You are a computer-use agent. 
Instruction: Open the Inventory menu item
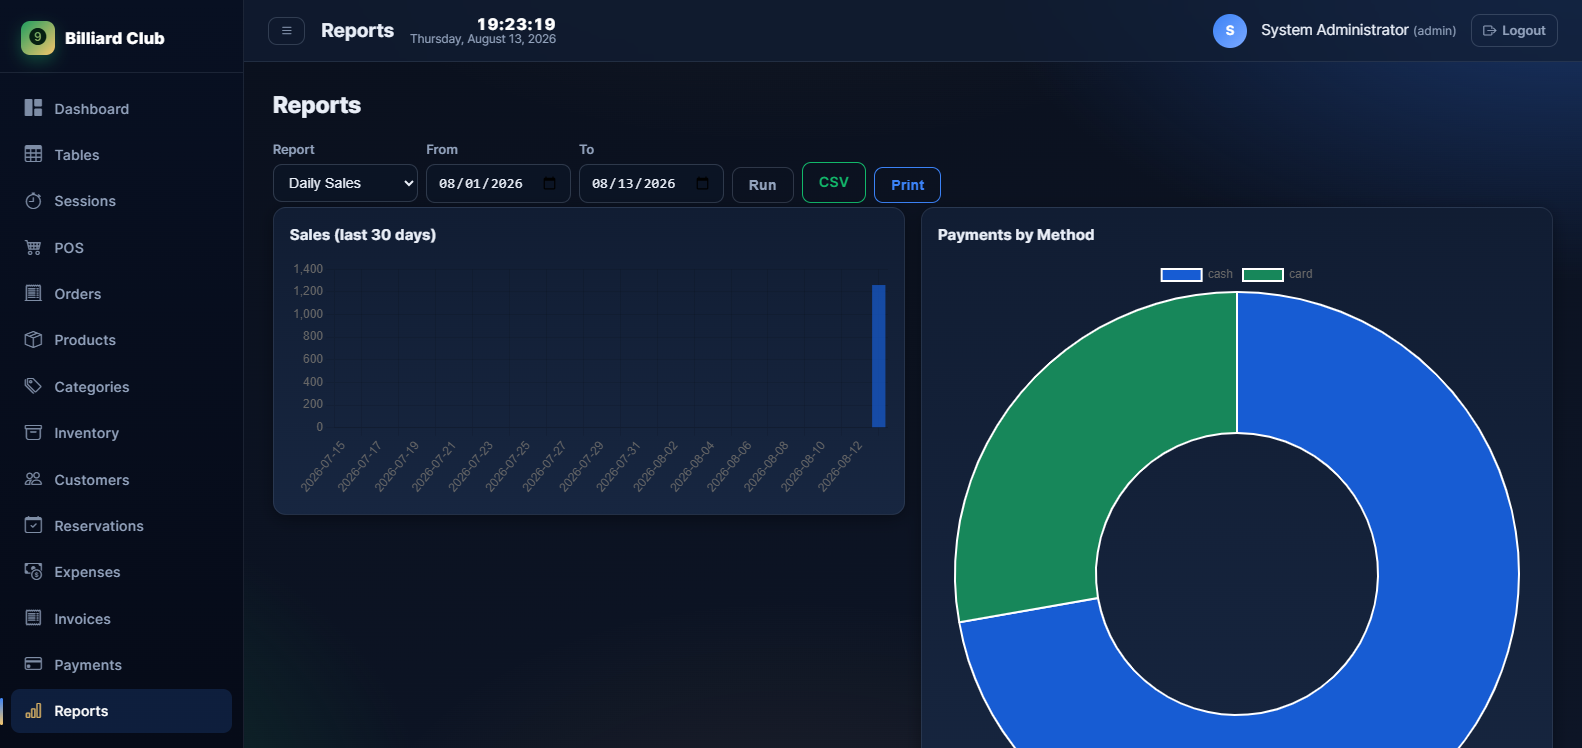[x=121, y=433]
